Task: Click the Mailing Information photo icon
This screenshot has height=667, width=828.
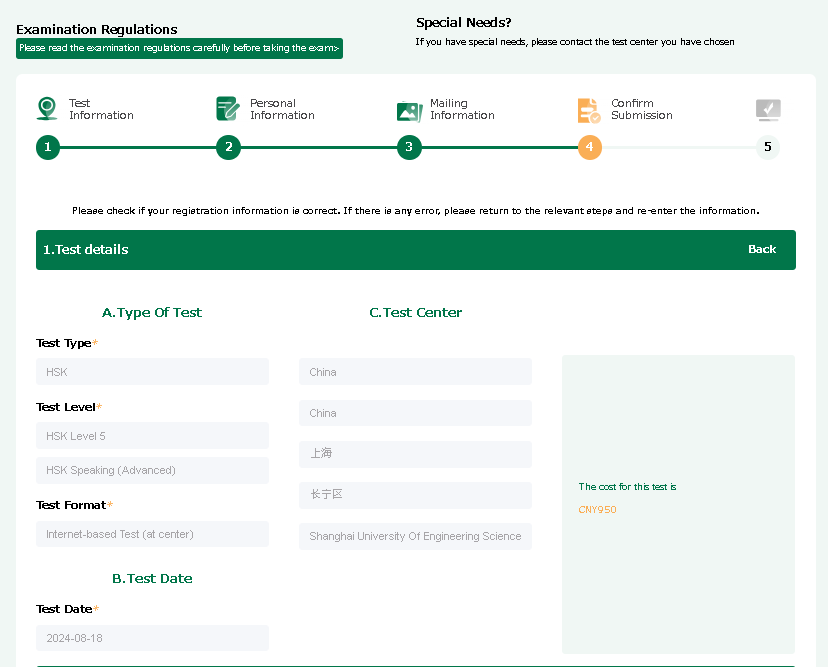Action: tap(409, 111)
